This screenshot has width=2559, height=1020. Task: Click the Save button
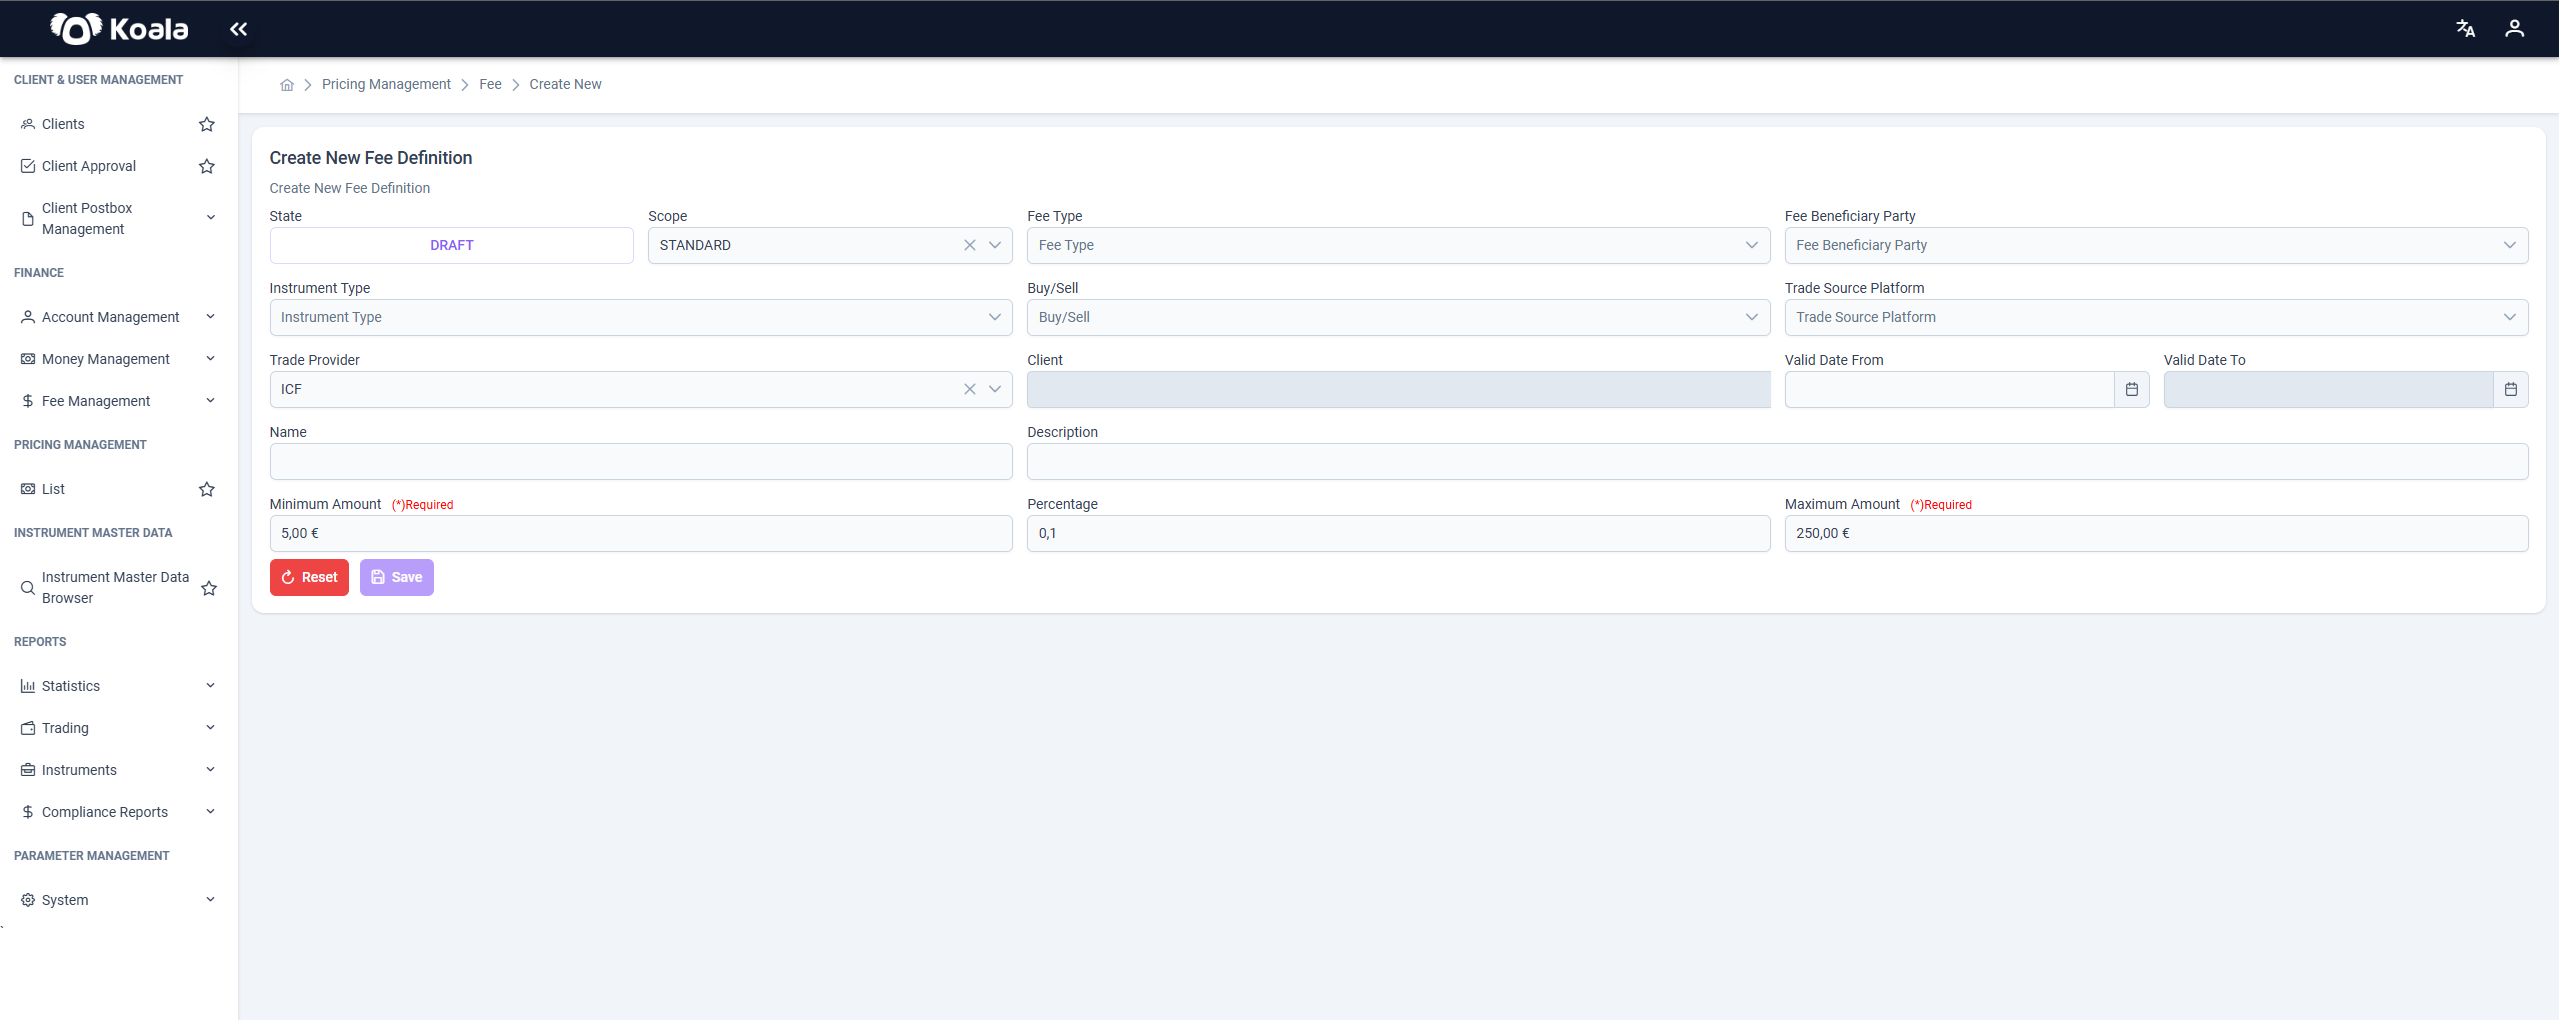click(x=396, y=578)
